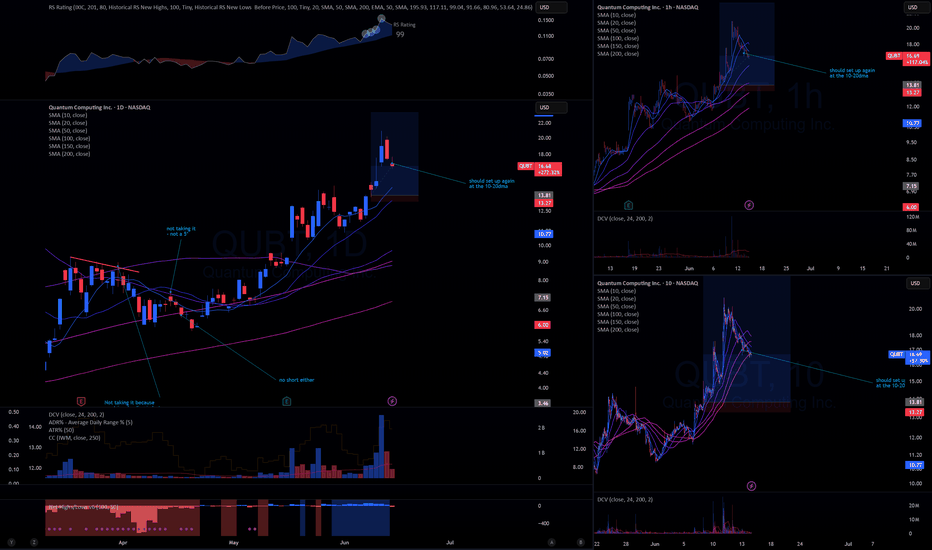Click the 'Not taking it because' note at the chart bottom
The image size is (932, 550).
point(129,403)
